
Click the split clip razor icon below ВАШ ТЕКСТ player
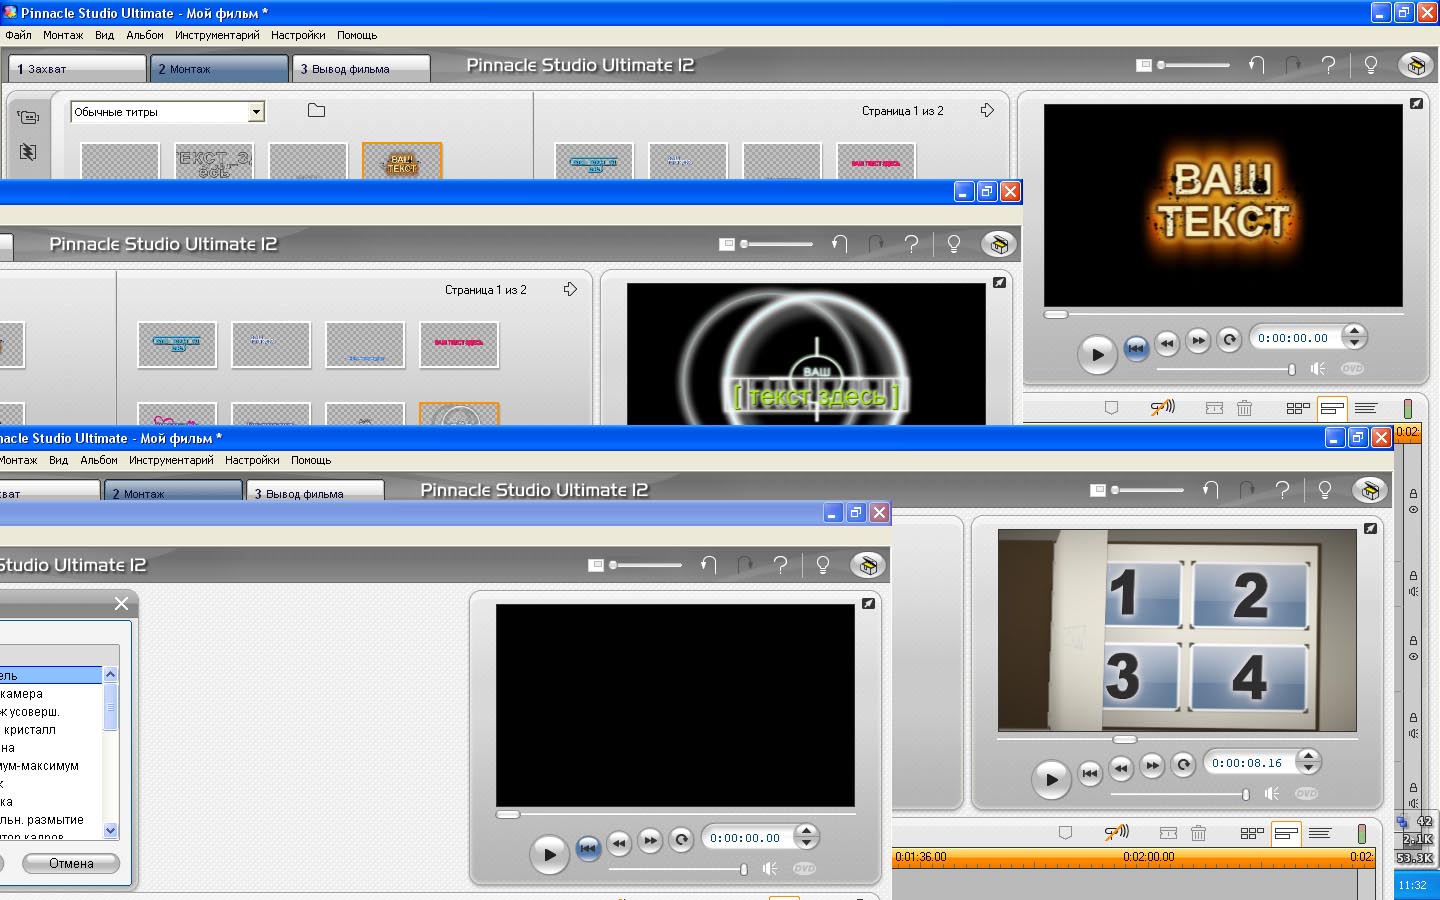coord(1214,408)
